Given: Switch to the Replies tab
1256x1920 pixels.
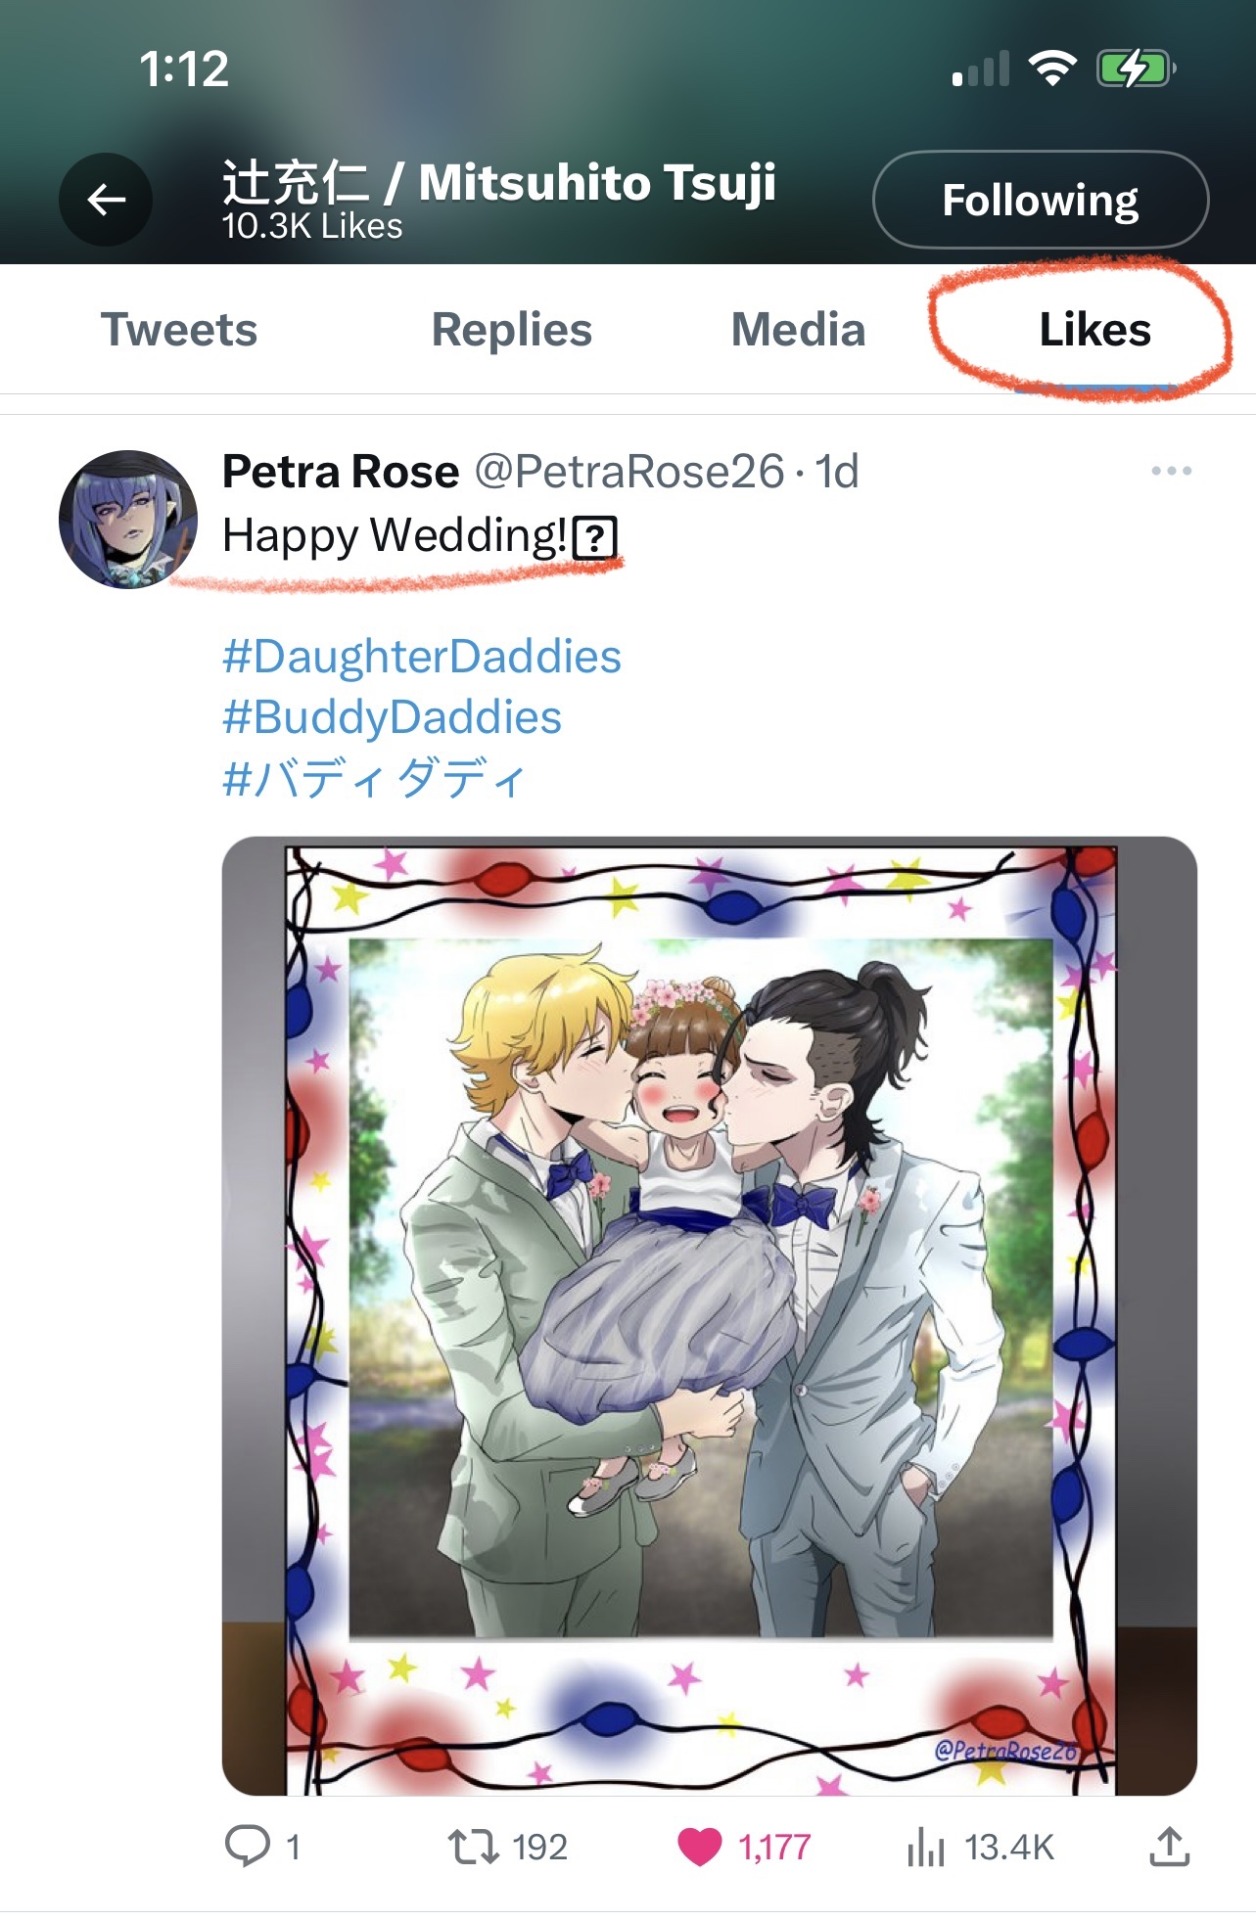Looking at the screenshot, I should point(511,330).
